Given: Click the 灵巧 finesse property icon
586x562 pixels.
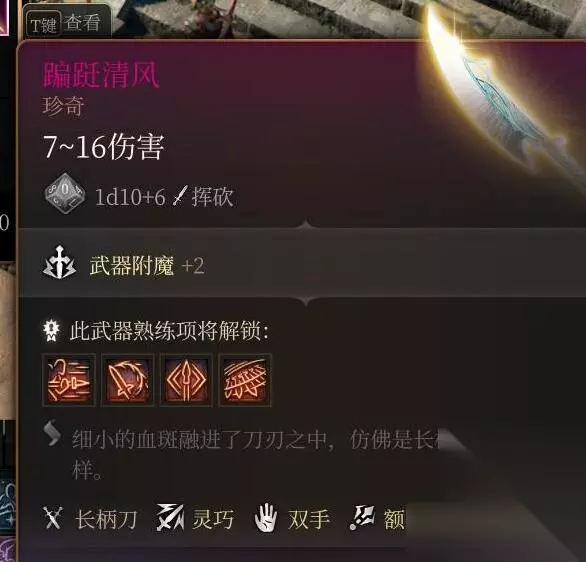Looking at the screenshot, I should point(170,518).
